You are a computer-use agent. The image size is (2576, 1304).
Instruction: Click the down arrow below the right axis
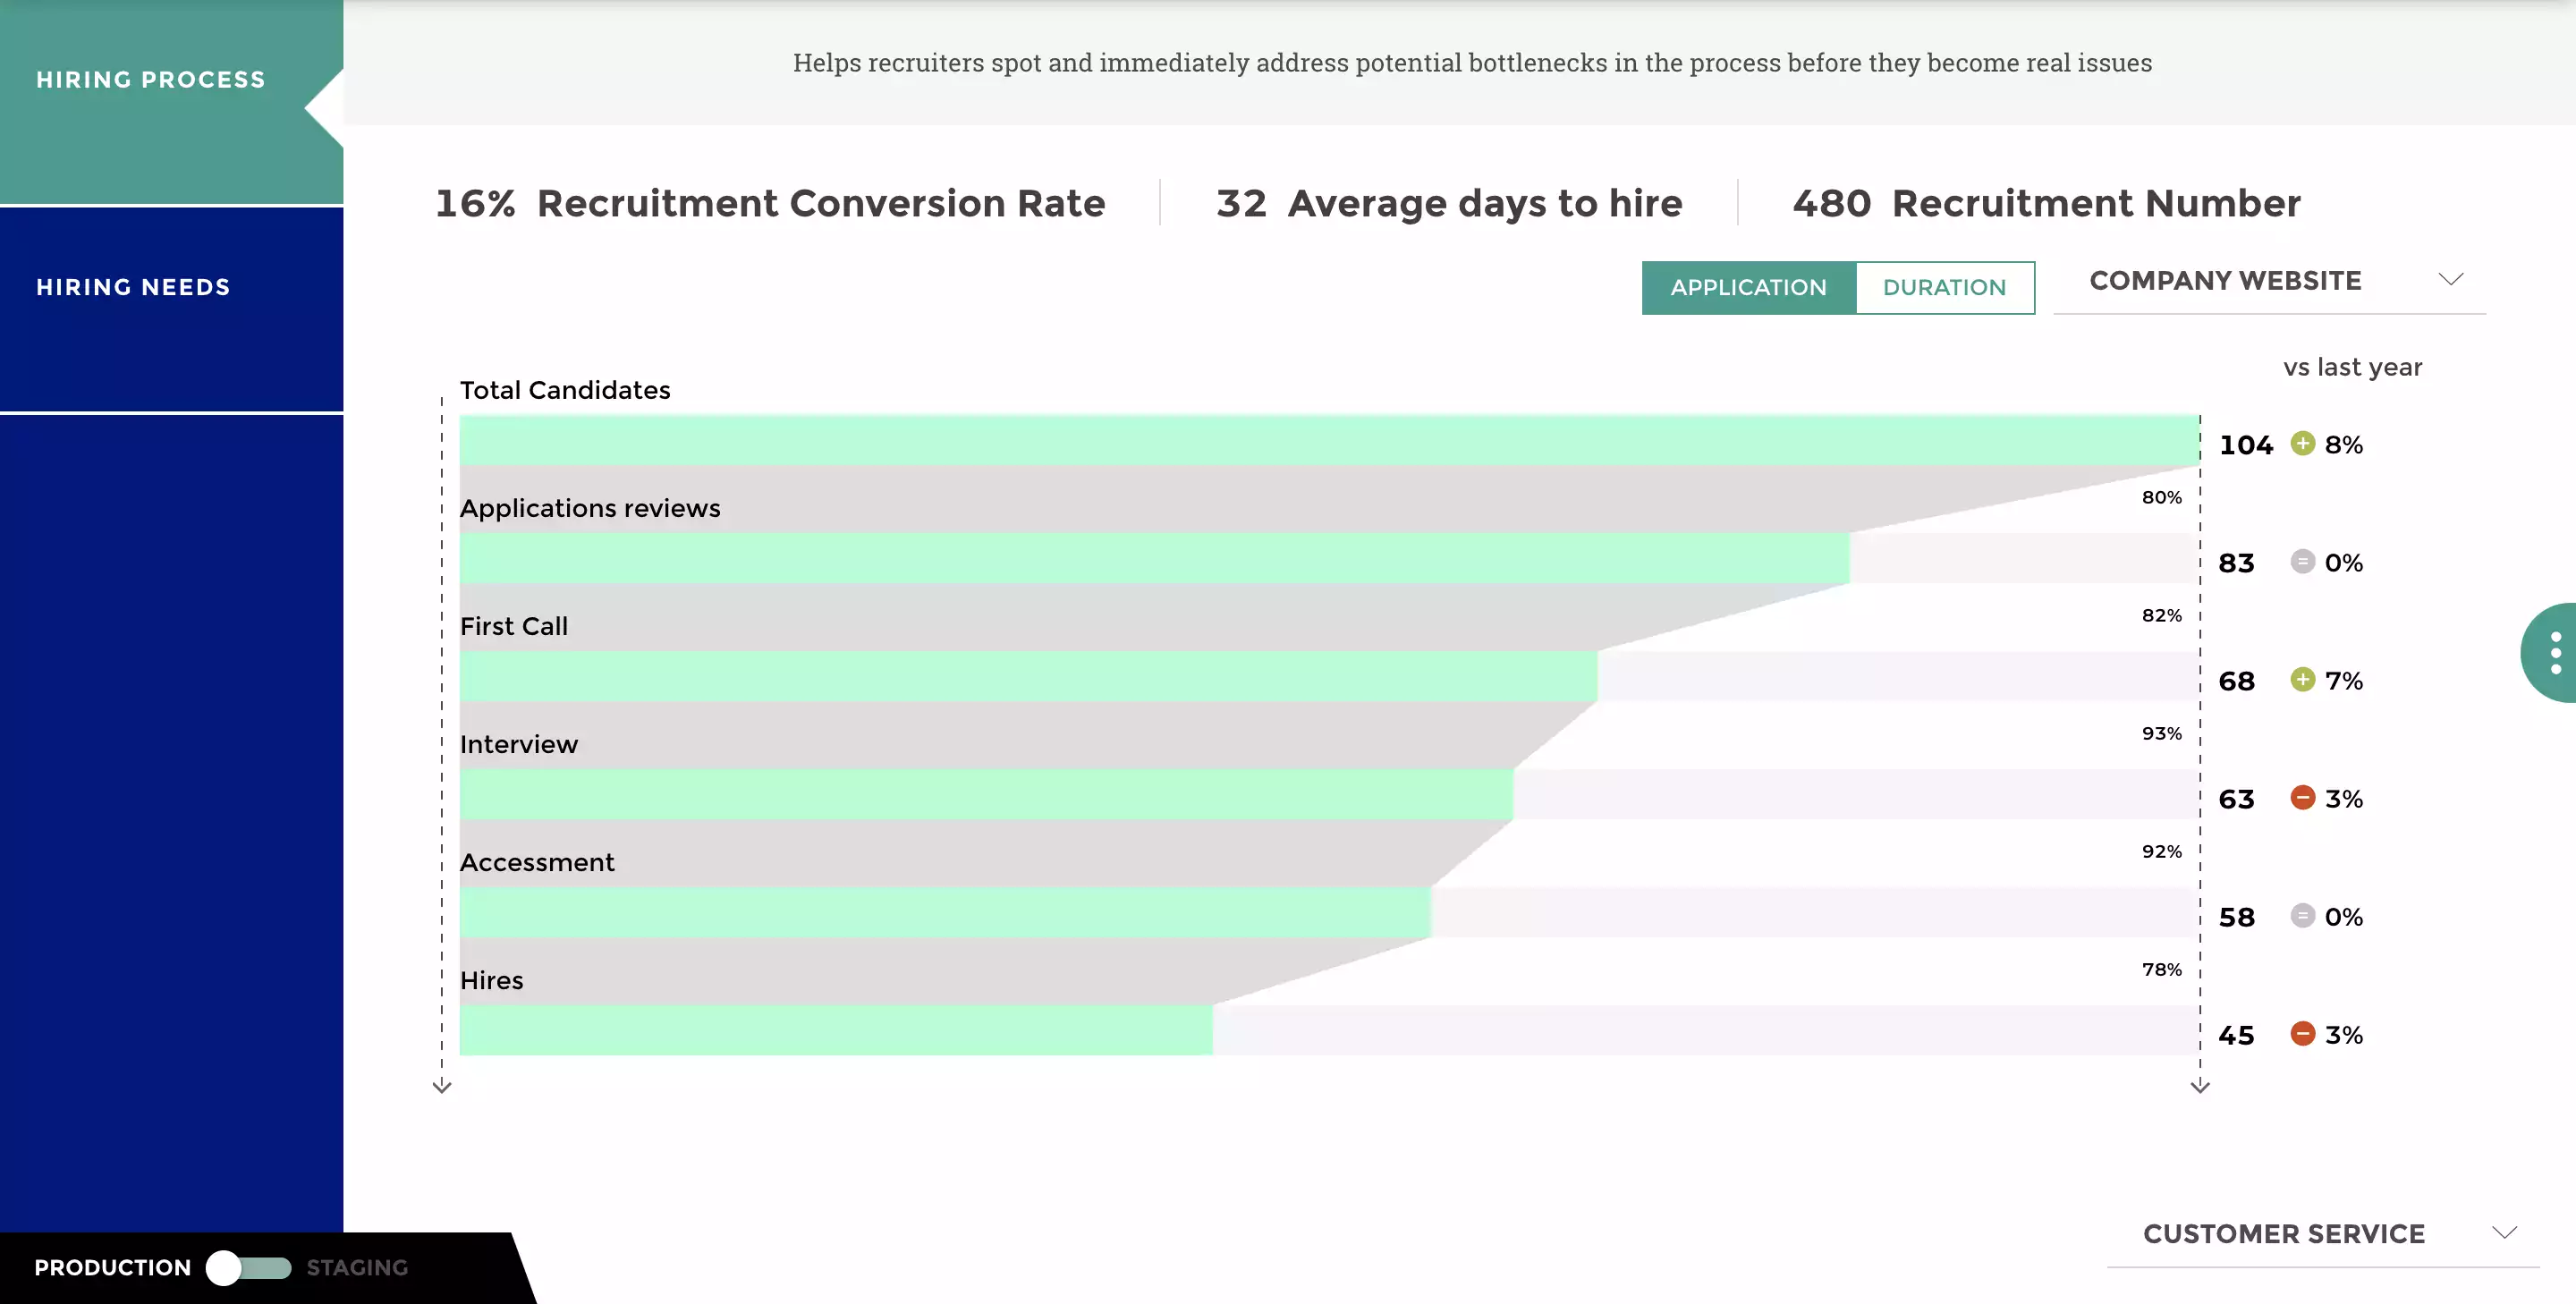[x=2199, y=1087]
